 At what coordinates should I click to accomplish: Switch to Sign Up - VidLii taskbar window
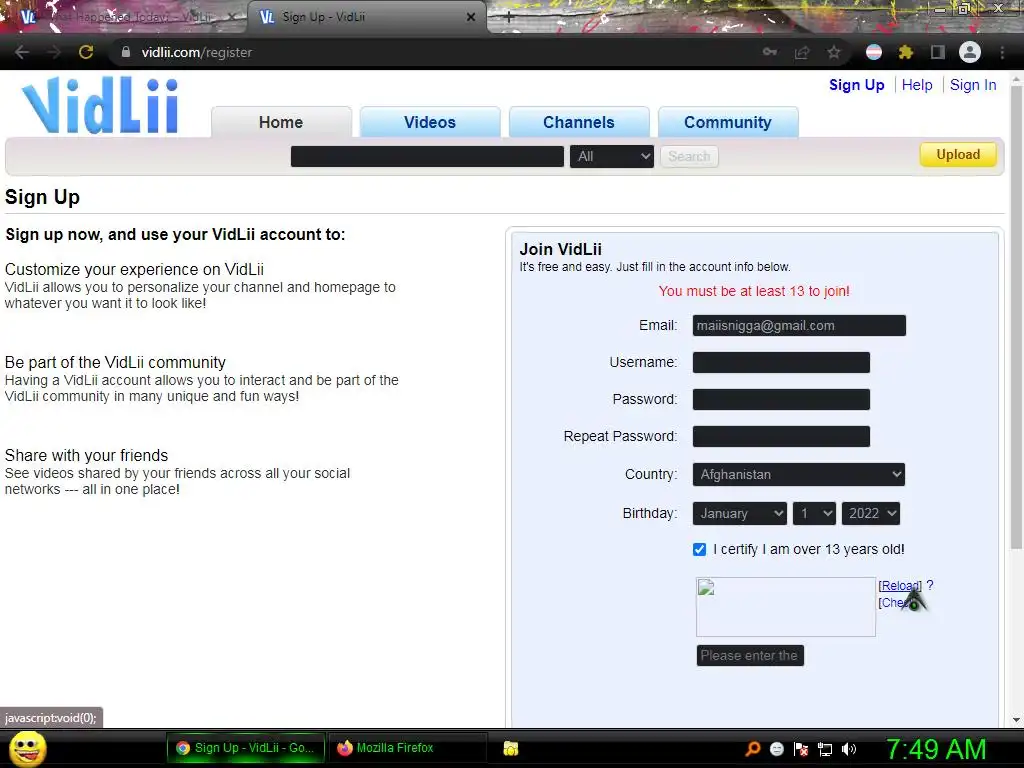246,748
